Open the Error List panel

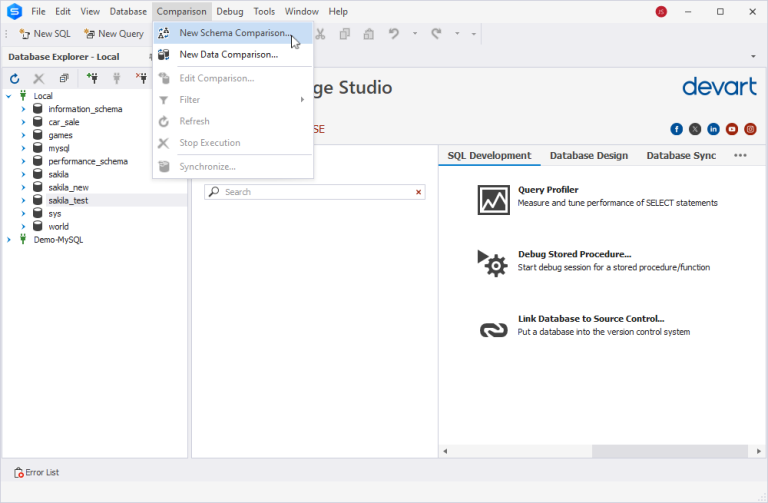37,472
